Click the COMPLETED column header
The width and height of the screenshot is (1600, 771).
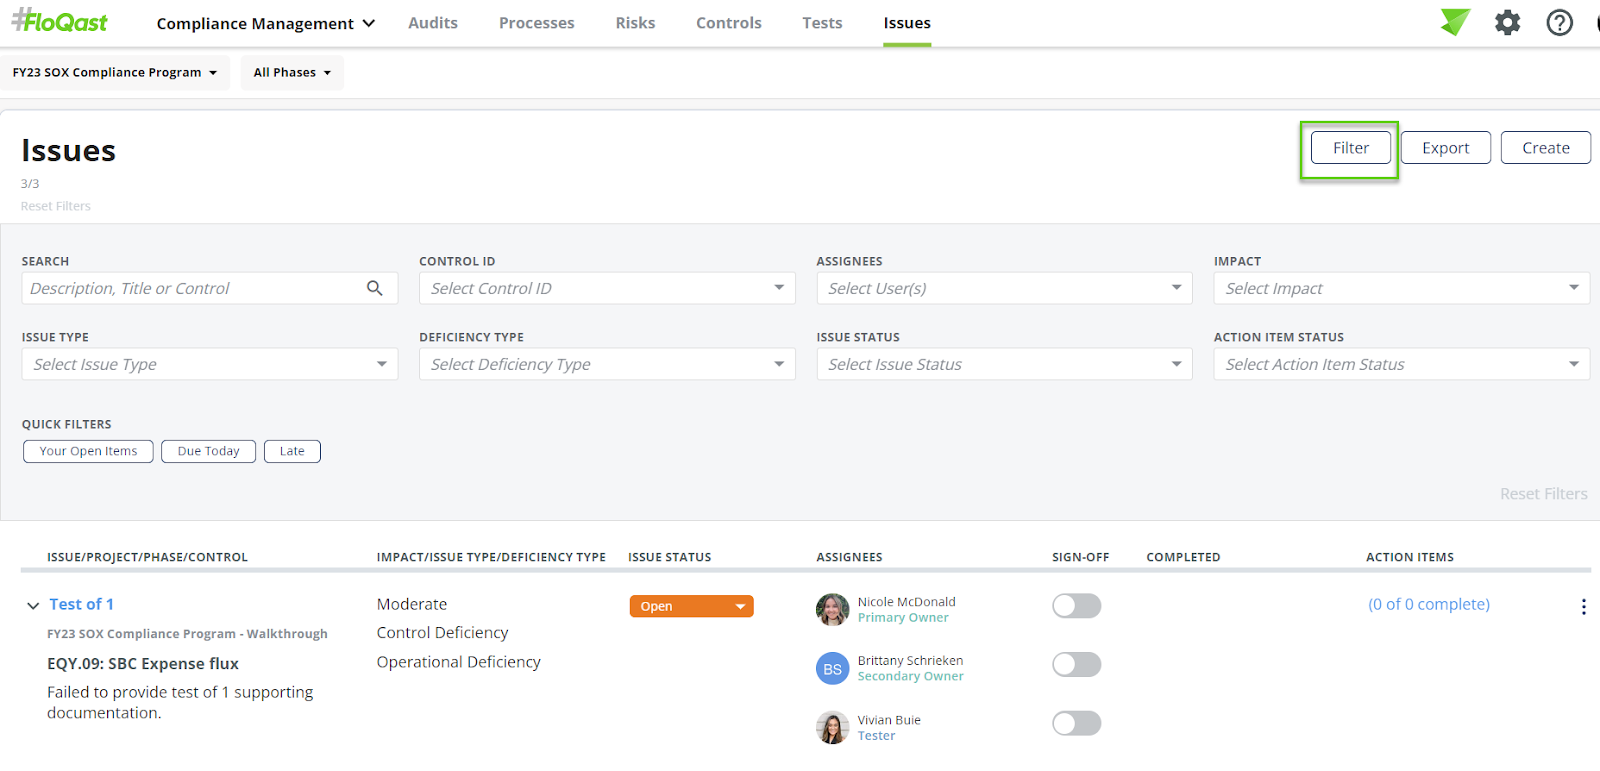coord(1183,557)
